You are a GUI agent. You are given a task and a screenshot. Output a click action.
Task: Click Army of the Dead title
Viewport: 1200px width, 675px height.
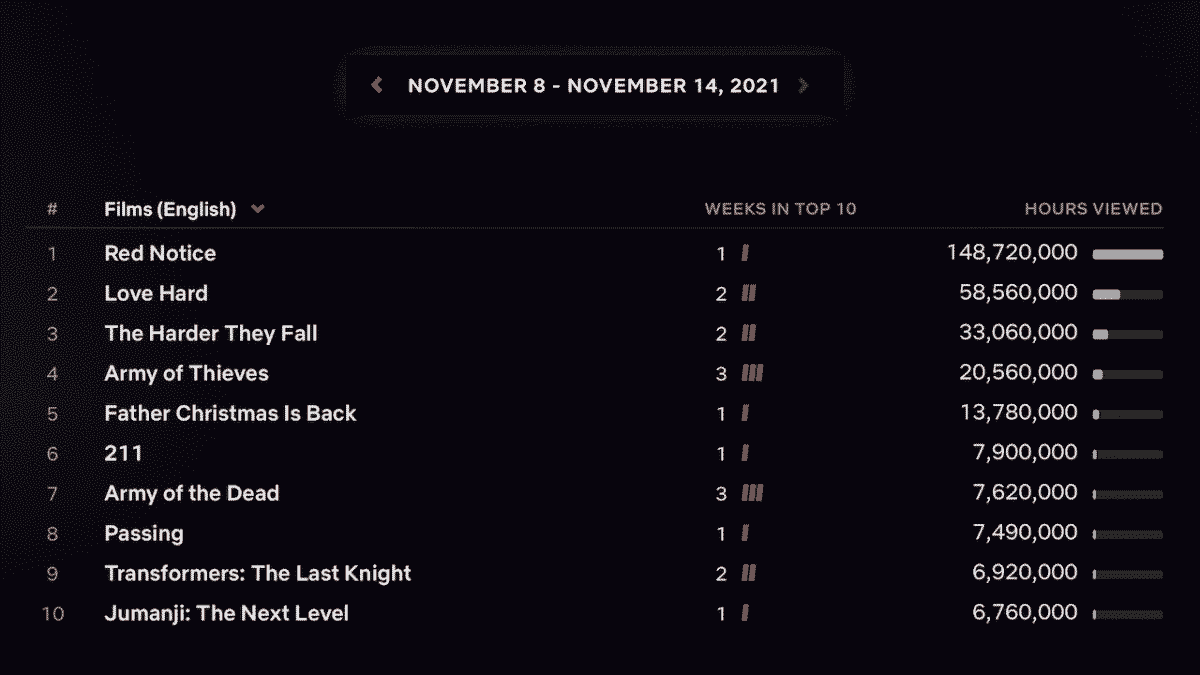(x=192, y=494)
